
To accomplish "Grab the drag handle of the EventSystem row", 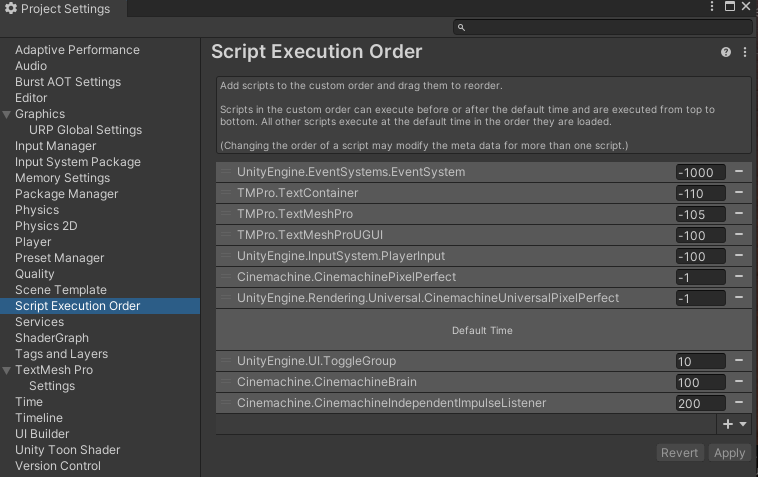I will [x=226, y=172].
